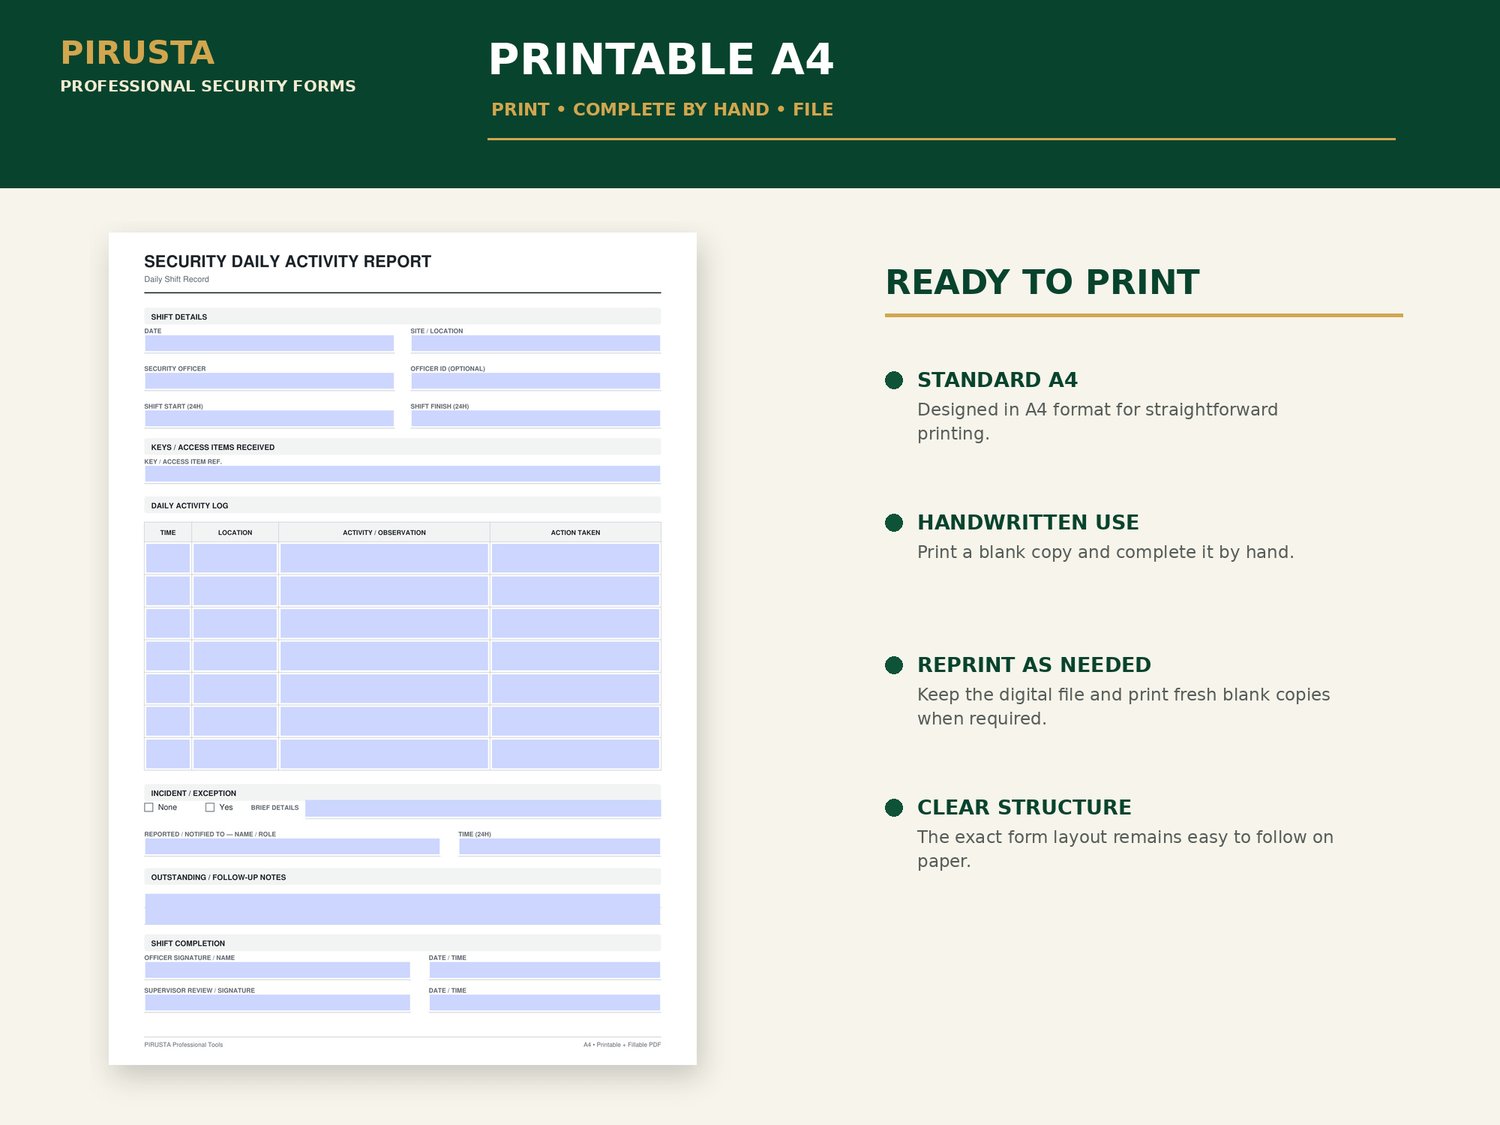
Task: Click the Security Officer input field
Action: tap(269, 381)
